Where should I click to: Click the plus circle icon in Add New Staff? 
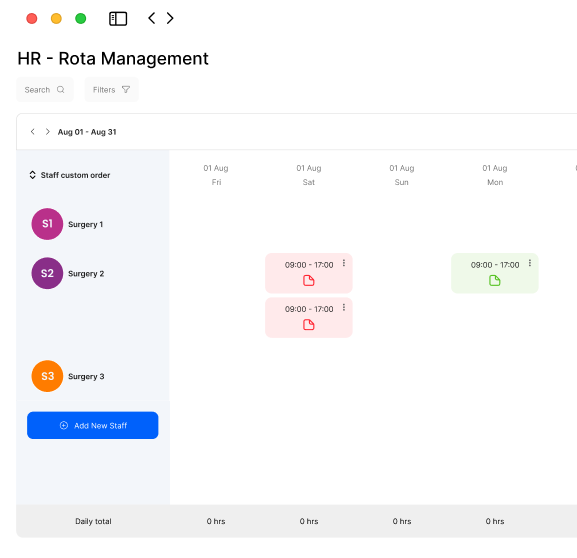click(x=64, y=425)
